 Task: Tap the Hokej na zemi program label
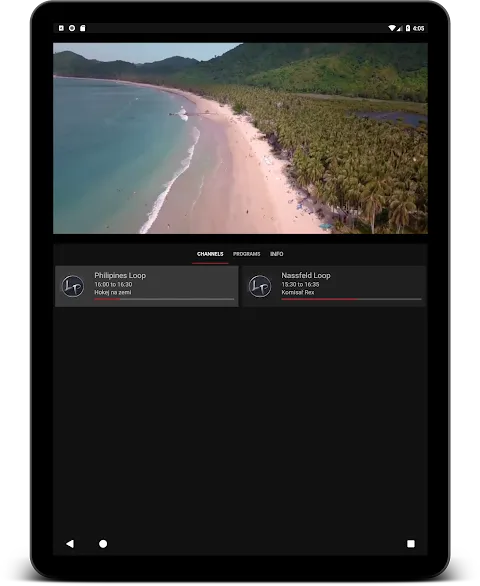(113, 292)
